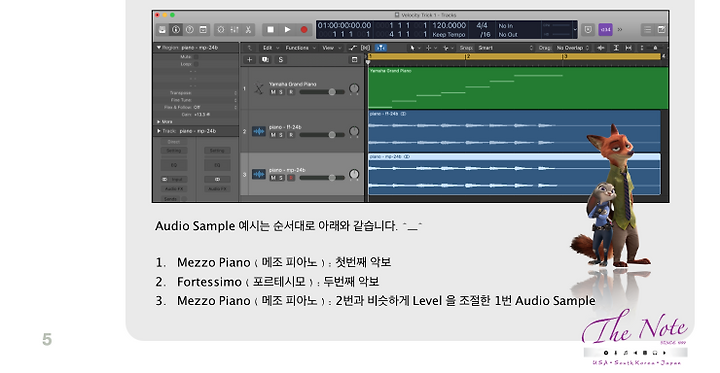
Task: Open the Library button in the control bar
Action: (x=162, y=29)
